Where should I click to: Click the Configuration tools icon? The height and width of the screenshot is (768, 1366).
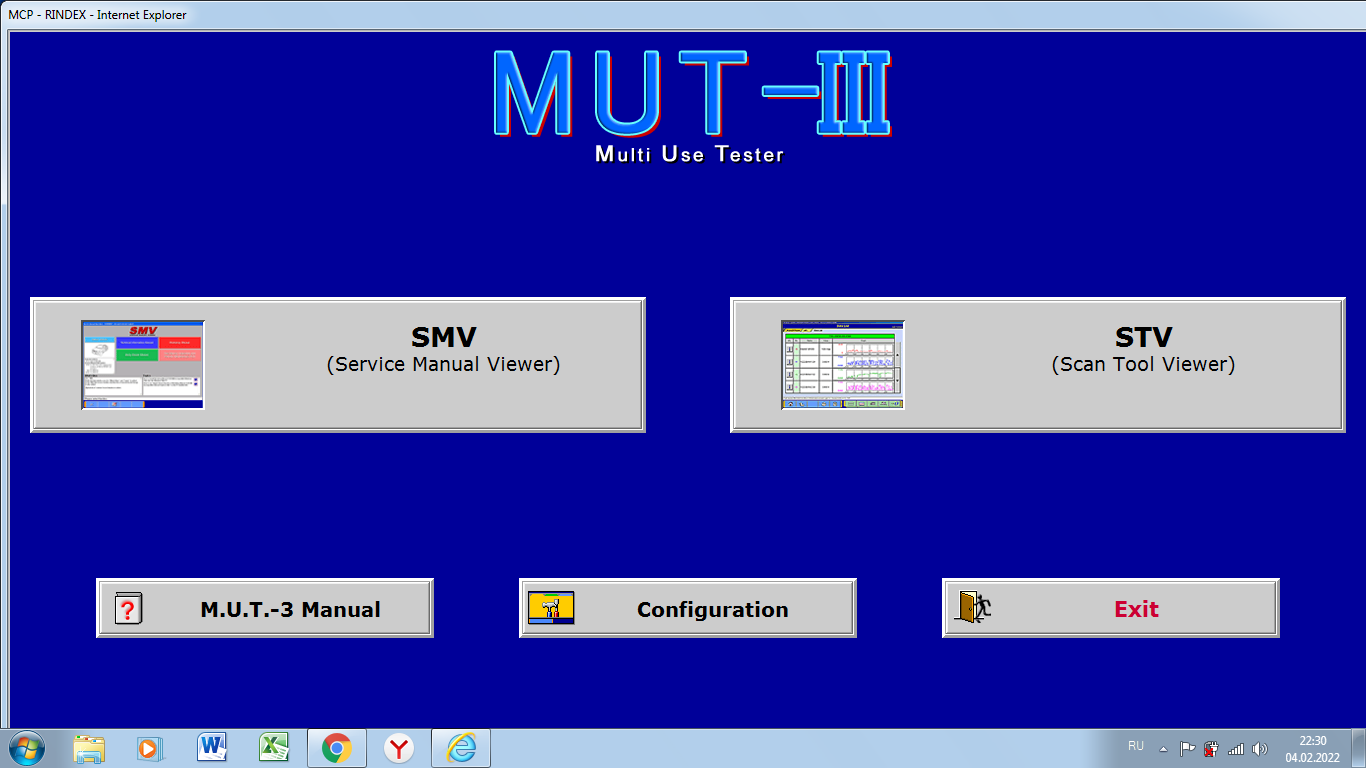click(551, 608)
